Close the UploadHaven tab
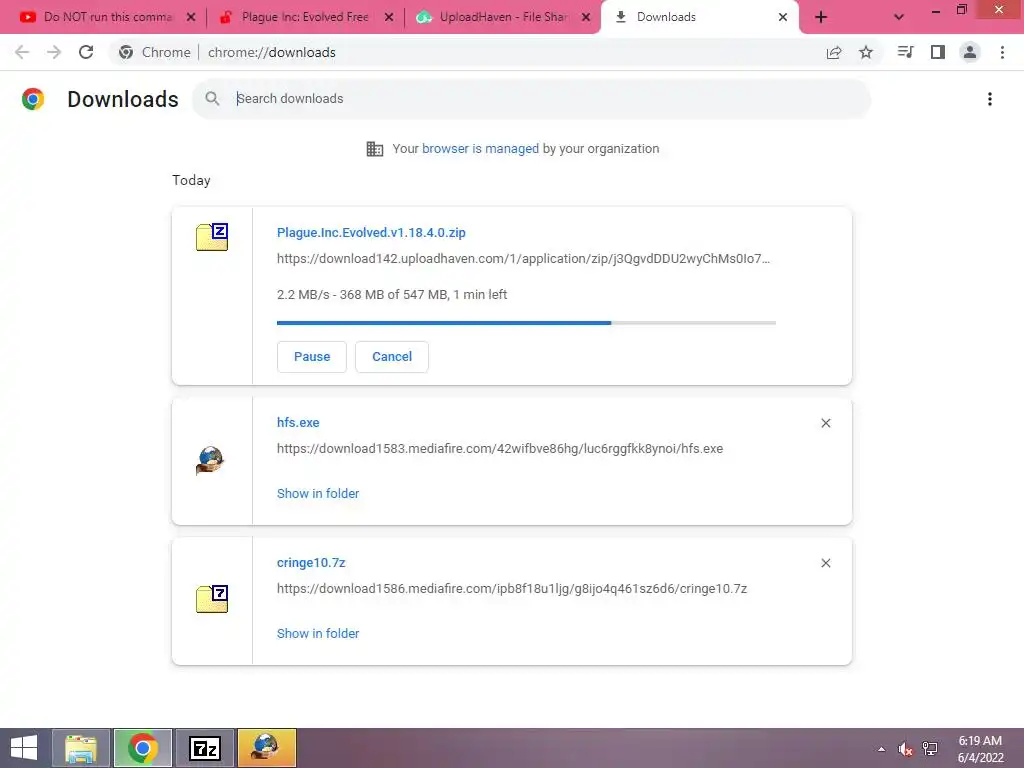Screen dimensions: 1024x768 pos(586,17)
